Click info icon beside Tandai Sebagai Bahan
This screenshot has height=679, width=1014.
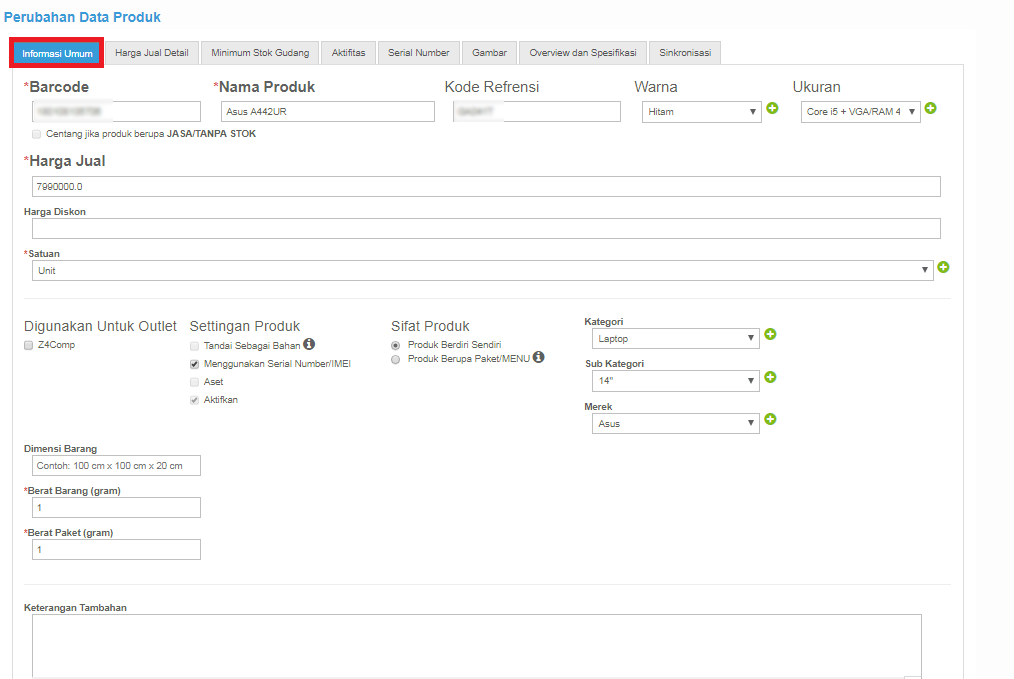tap(309, 344)
